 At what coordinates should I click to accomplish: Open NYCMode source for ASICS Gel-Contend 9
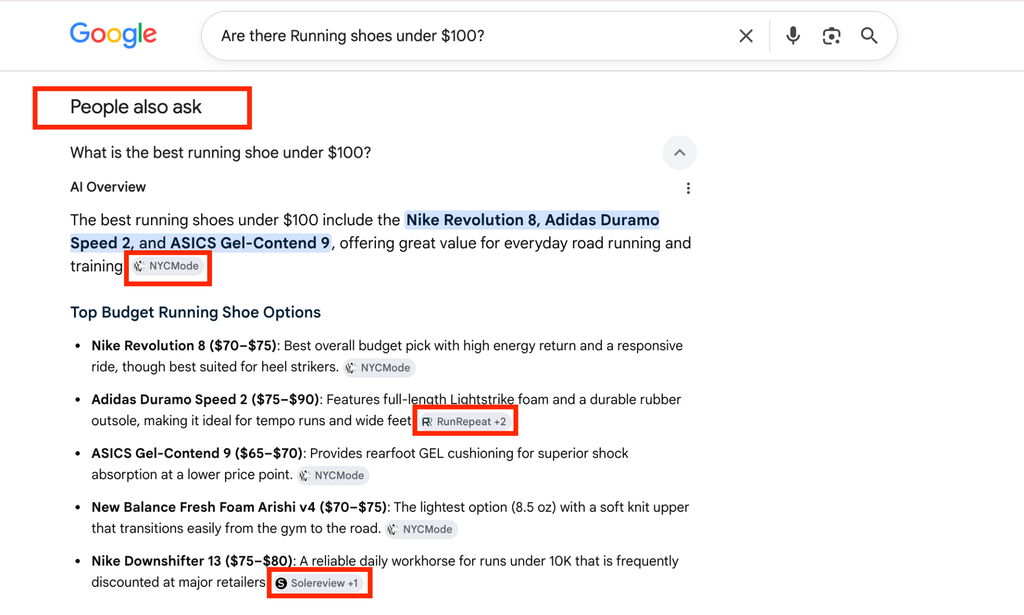(x=333, y=475)
